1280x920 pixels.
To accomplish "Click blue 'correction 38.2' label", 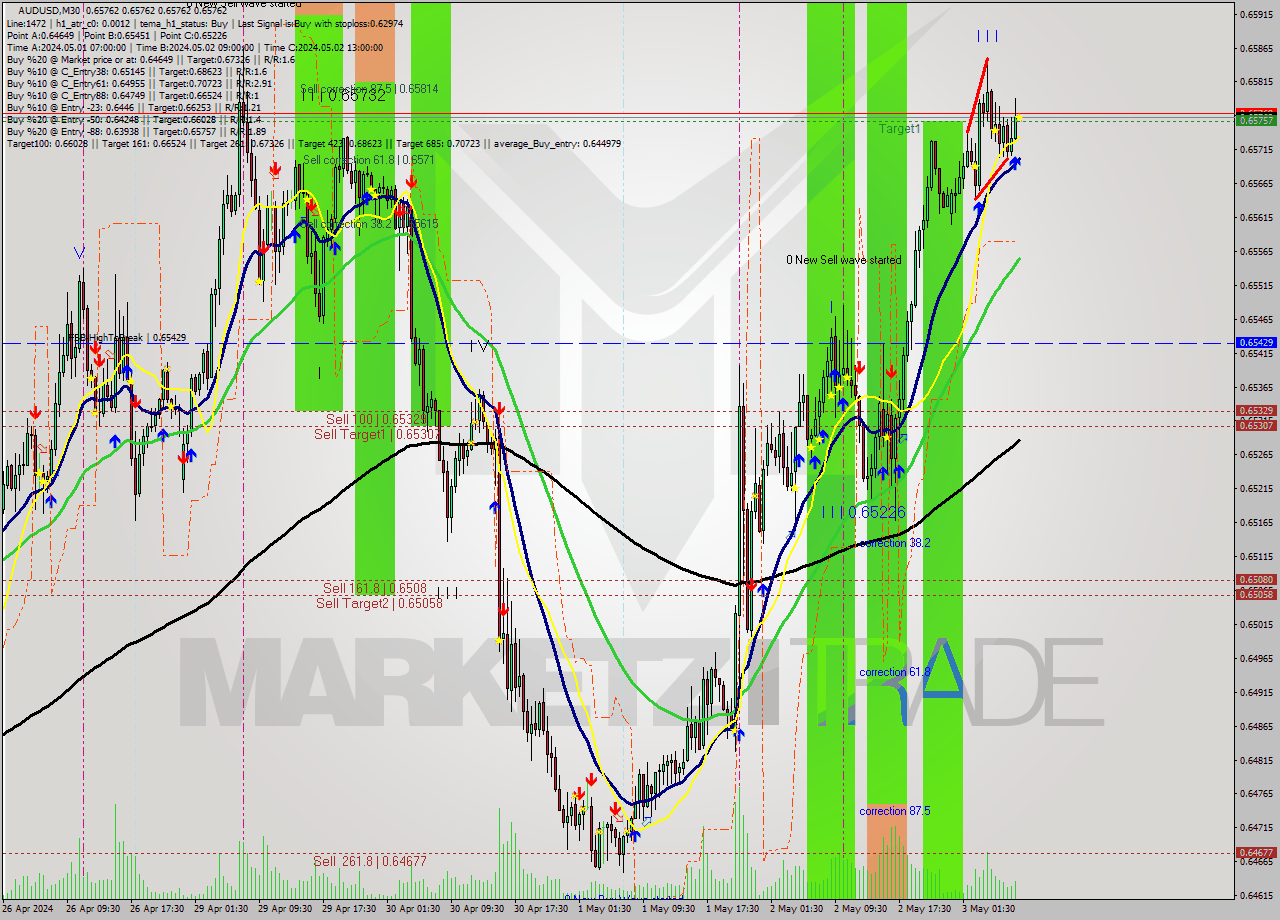I will 895,543.
